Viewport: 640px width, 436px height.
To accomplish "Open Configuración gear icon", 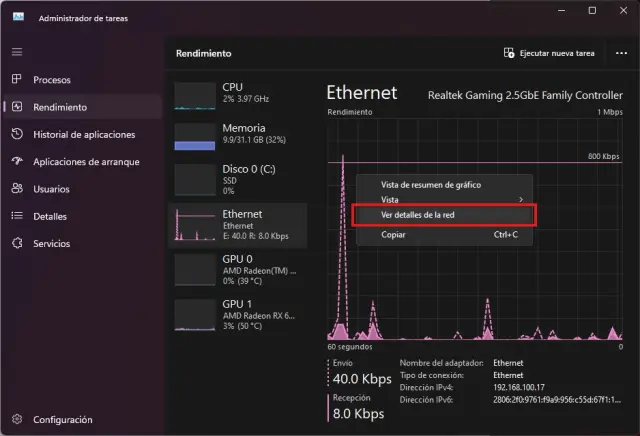I will (17, 420).
